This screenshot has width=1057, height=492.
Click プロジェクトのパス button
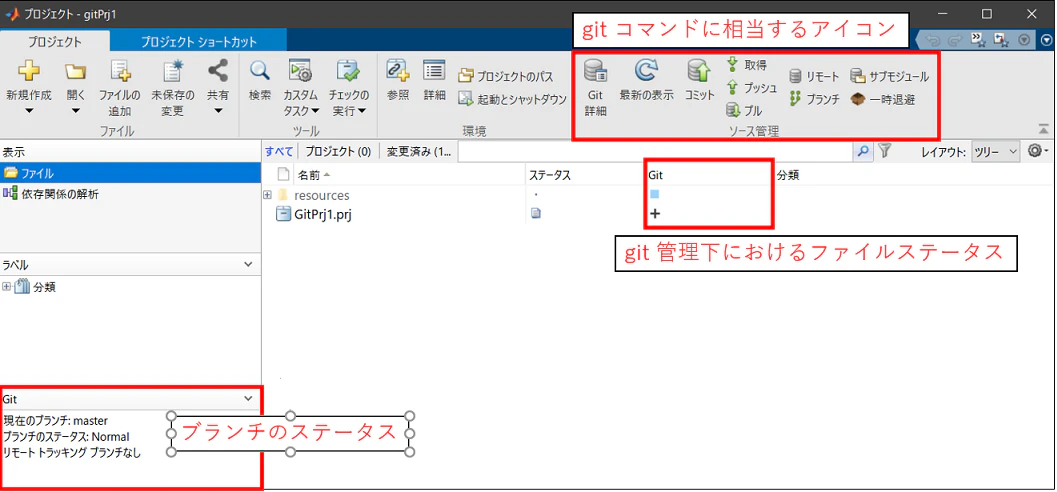(506, 76)
